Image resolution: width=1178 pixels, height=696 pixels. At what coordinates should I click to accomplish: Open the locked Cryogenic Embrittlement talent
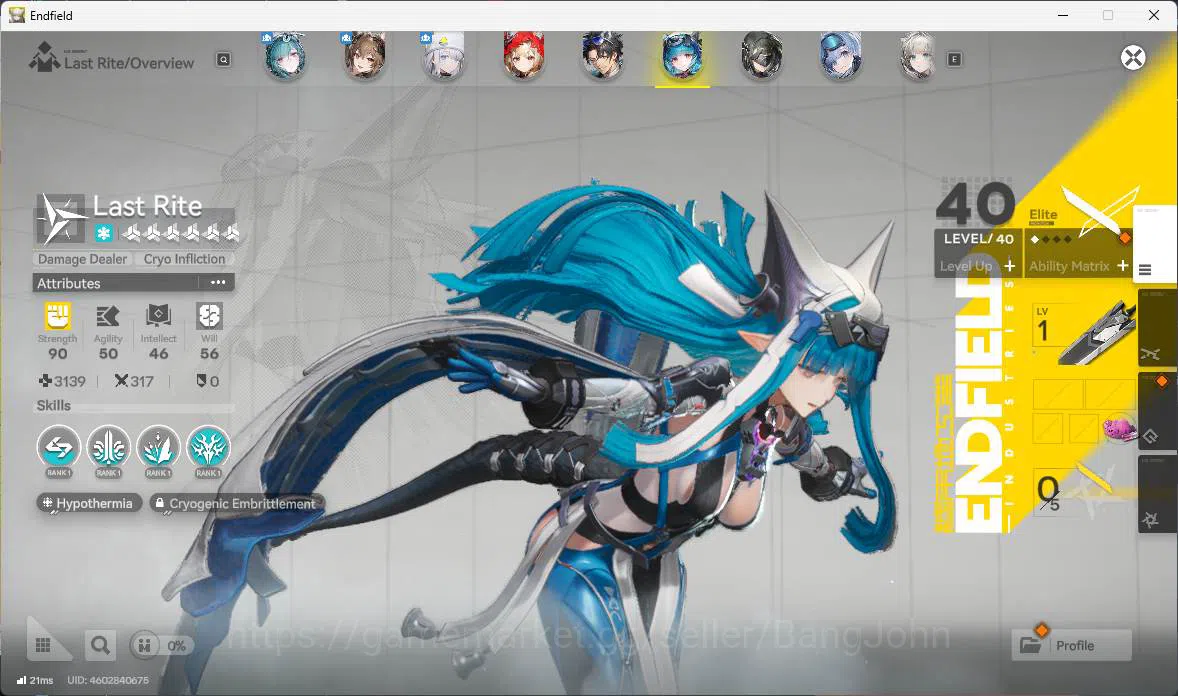(x=236, y=504)
